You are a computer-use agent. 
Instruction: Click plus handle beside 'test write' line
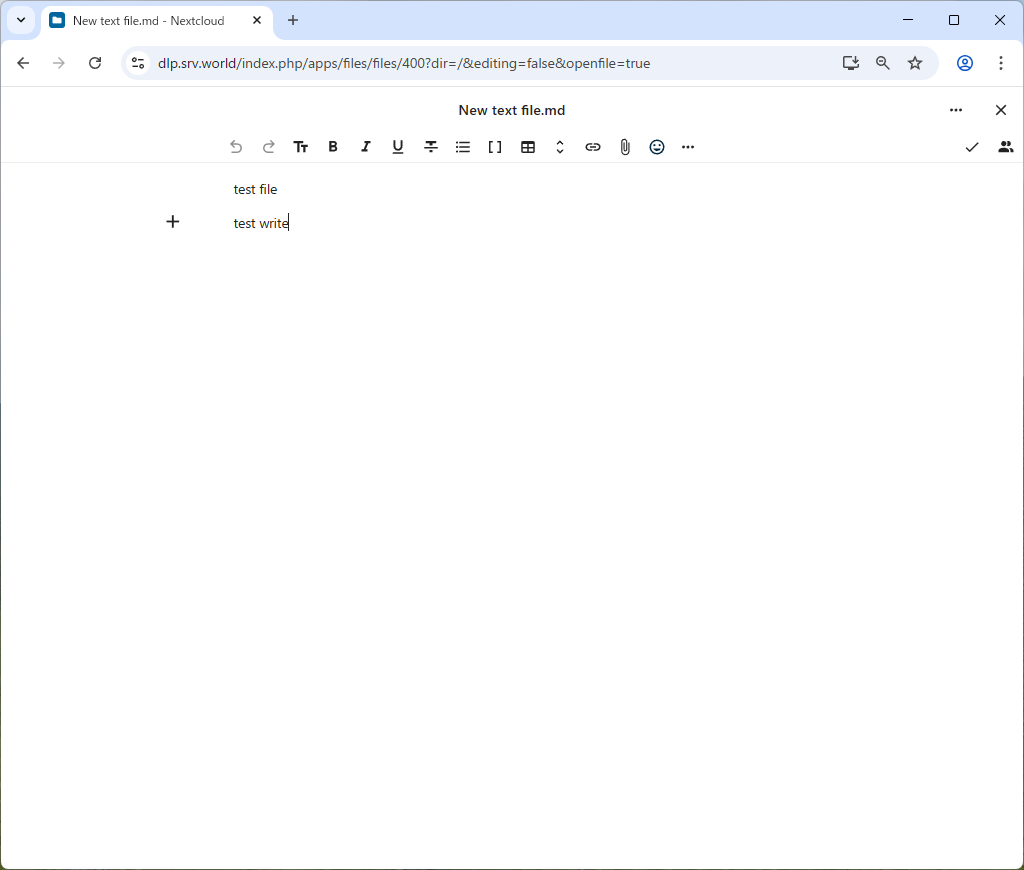coord(173,222)
